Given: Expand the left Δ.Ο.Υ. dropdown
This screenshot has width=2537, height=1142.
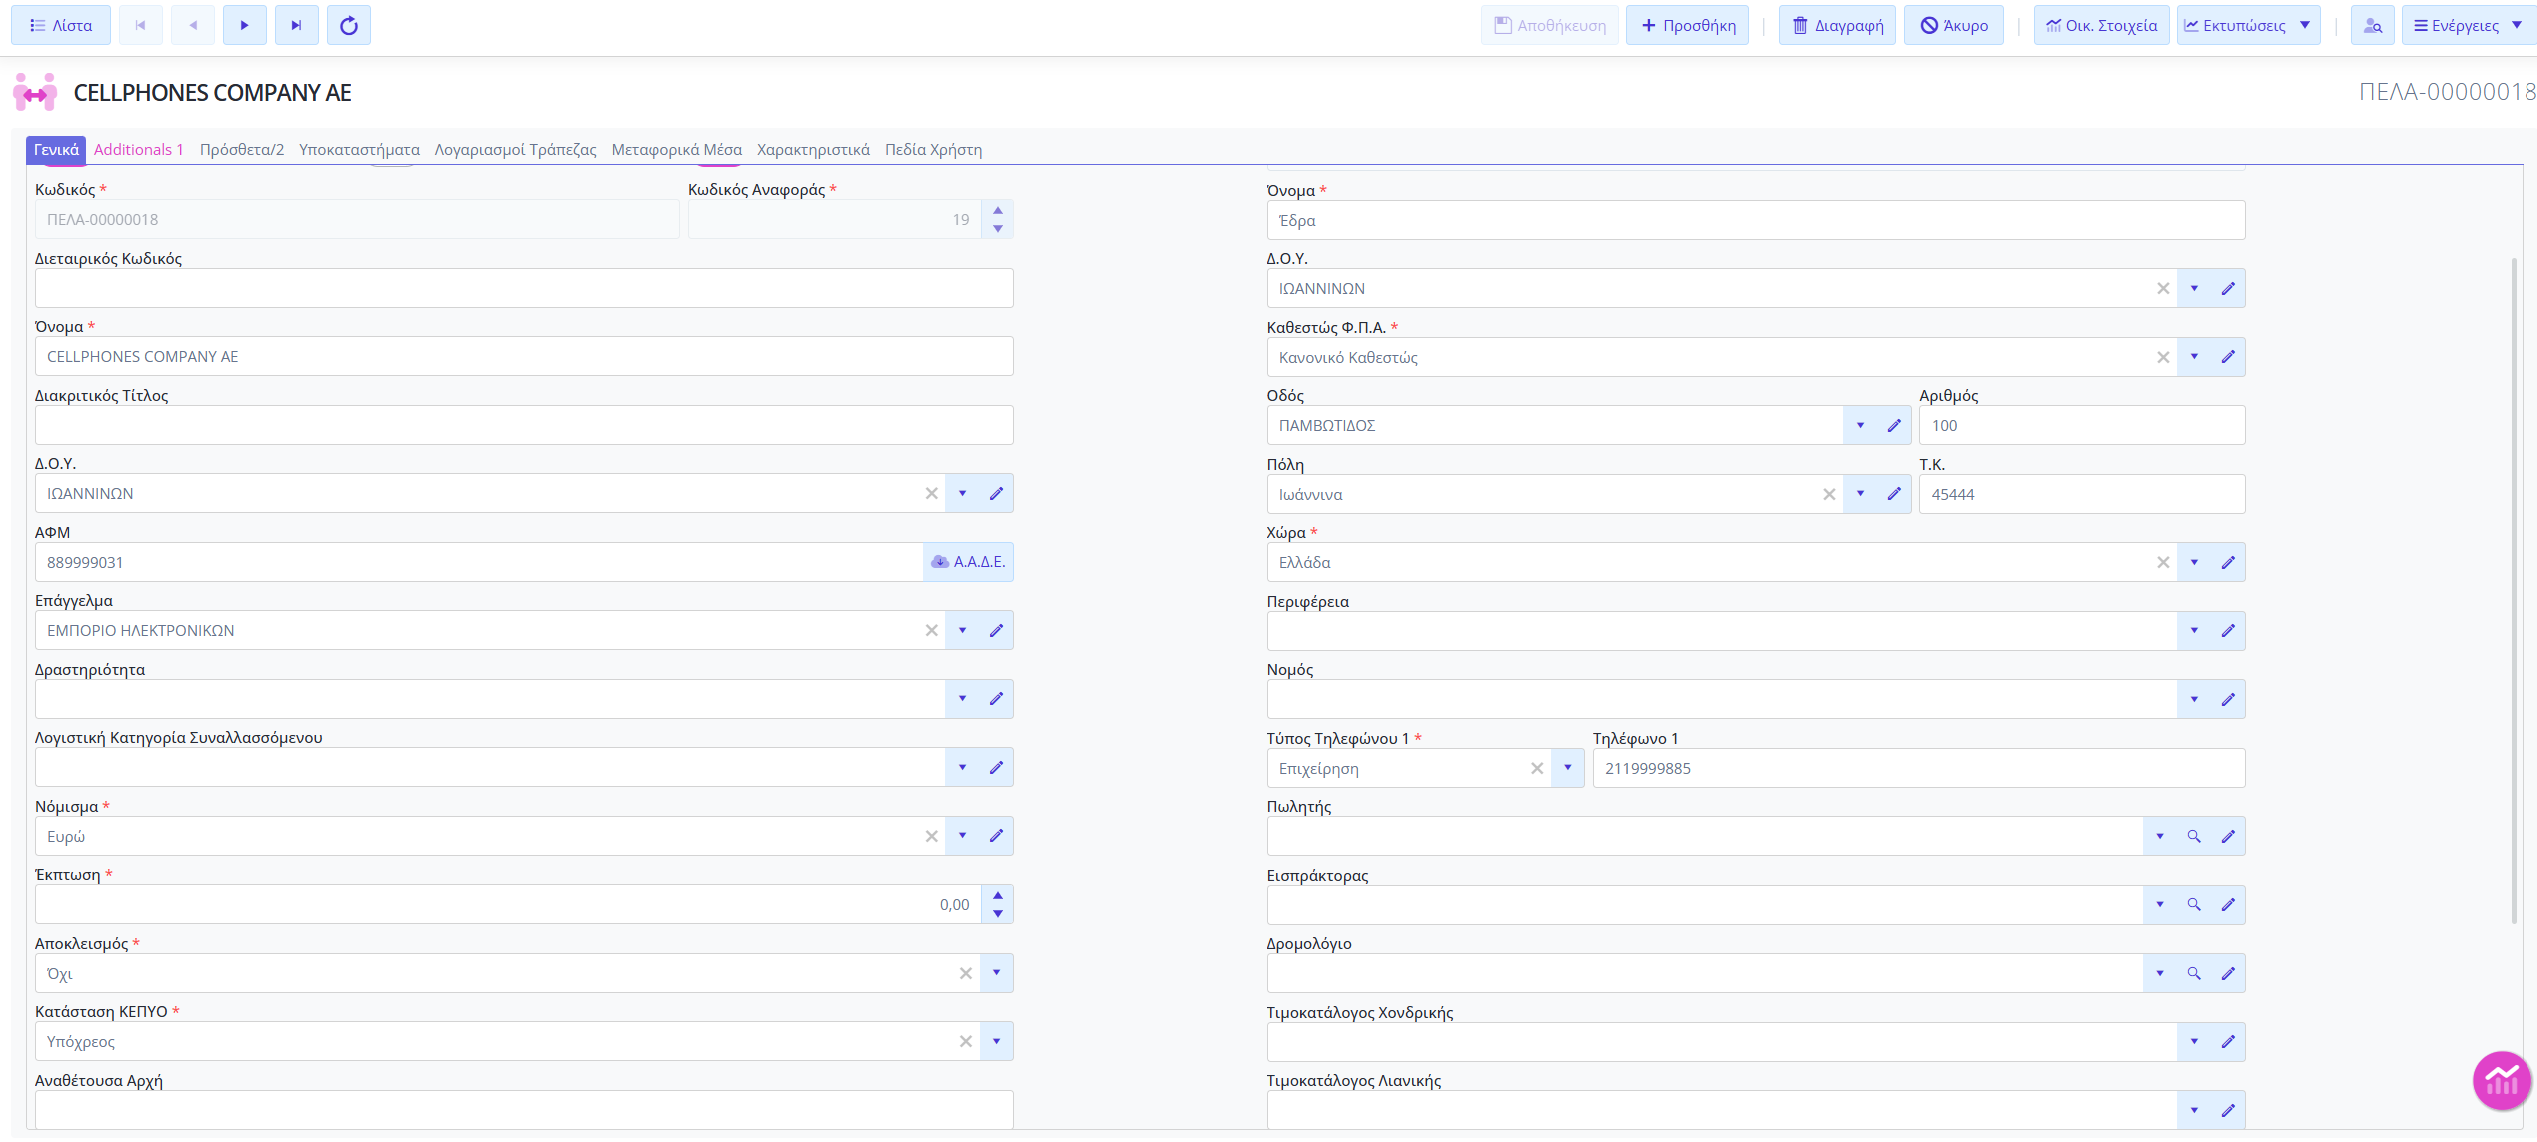Looking at the screenshot, I should pos(962,493).
